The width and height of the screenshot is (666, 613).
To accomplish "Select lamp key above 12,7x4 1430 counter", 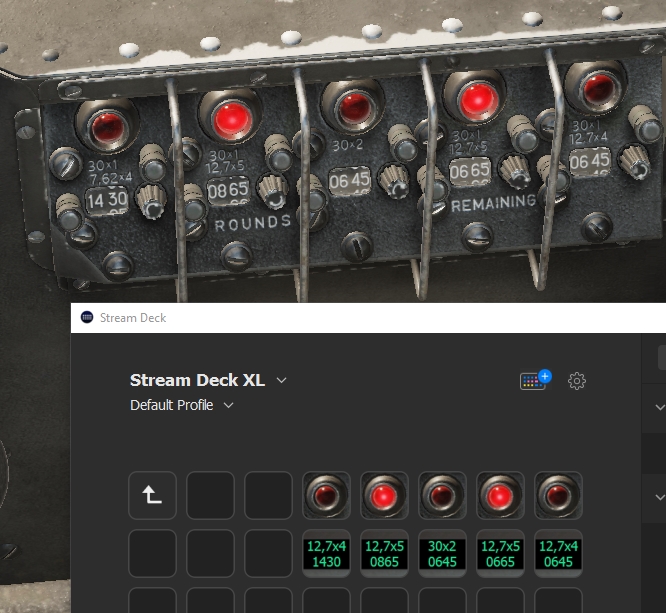I will click(x=326, y=496).
